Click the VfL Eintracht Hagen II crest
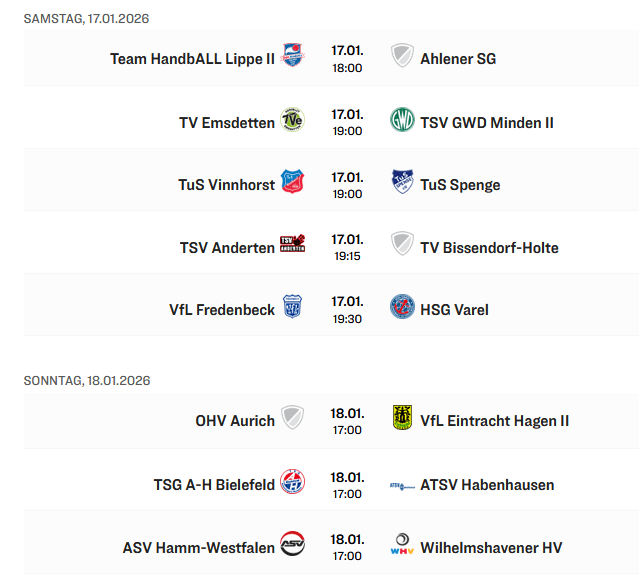This screenshot has height=574, width=639. 402,419
